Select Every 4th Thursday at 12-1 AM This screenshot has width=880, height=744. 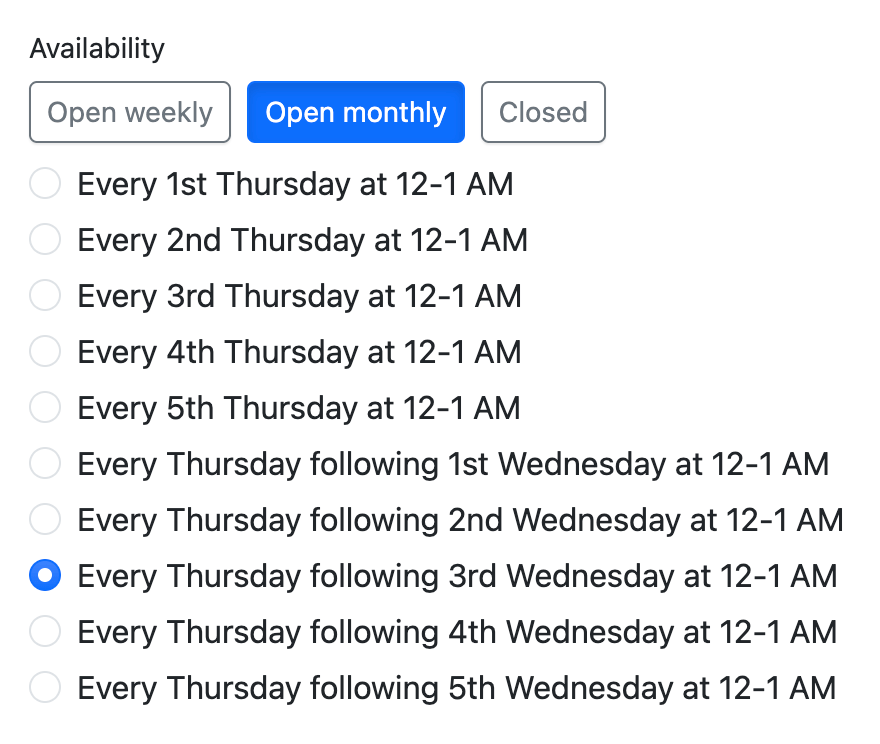[x=45, y=351]
